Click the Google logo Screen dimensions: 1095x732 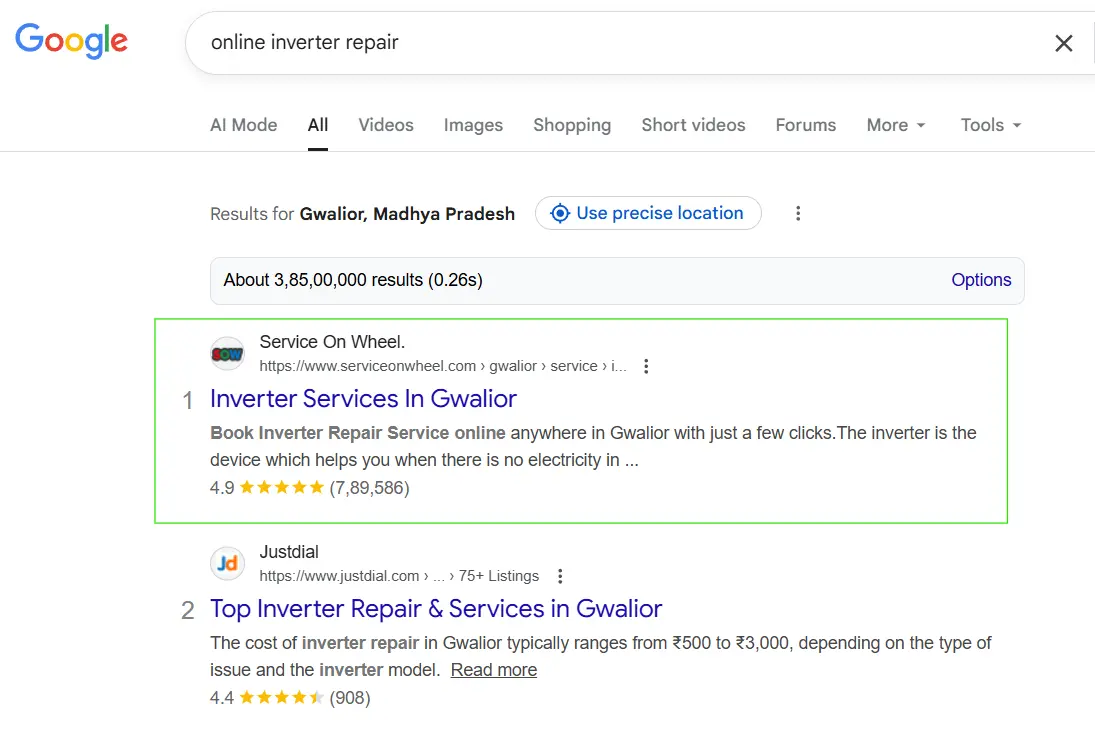point(71,40)
